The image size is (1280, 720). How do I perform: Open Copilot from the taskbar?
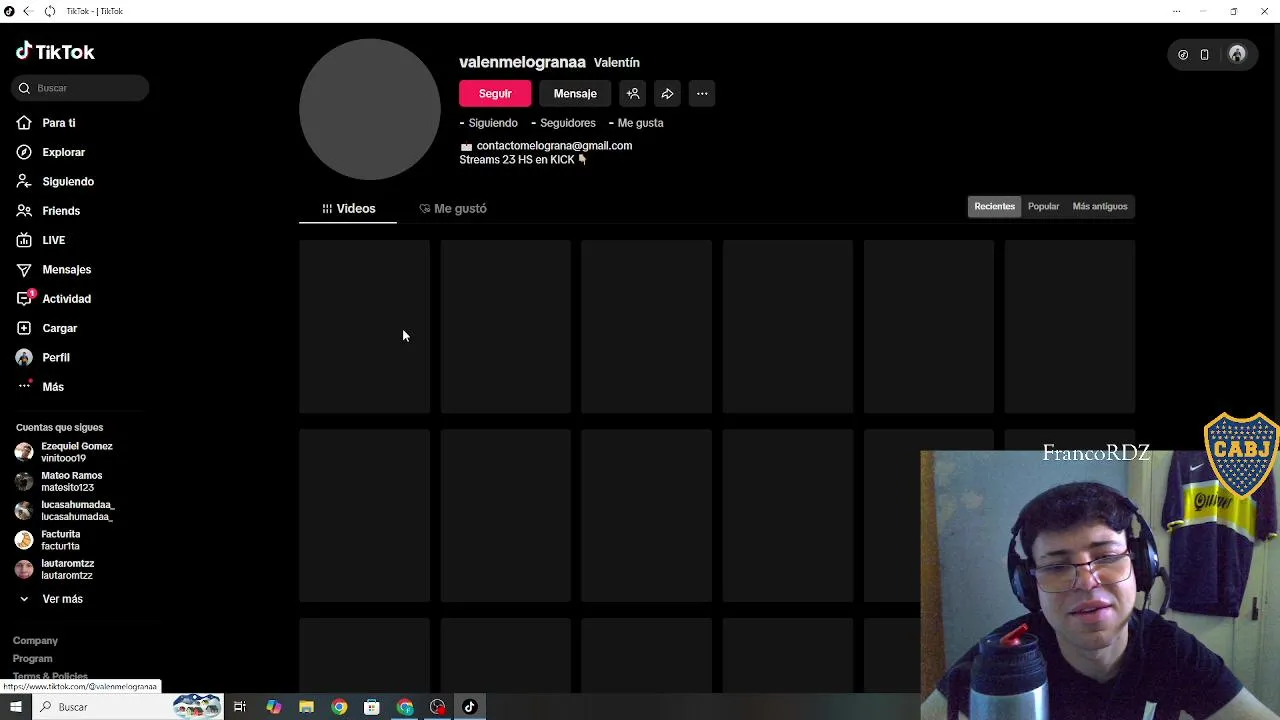(x=273, y=707)
